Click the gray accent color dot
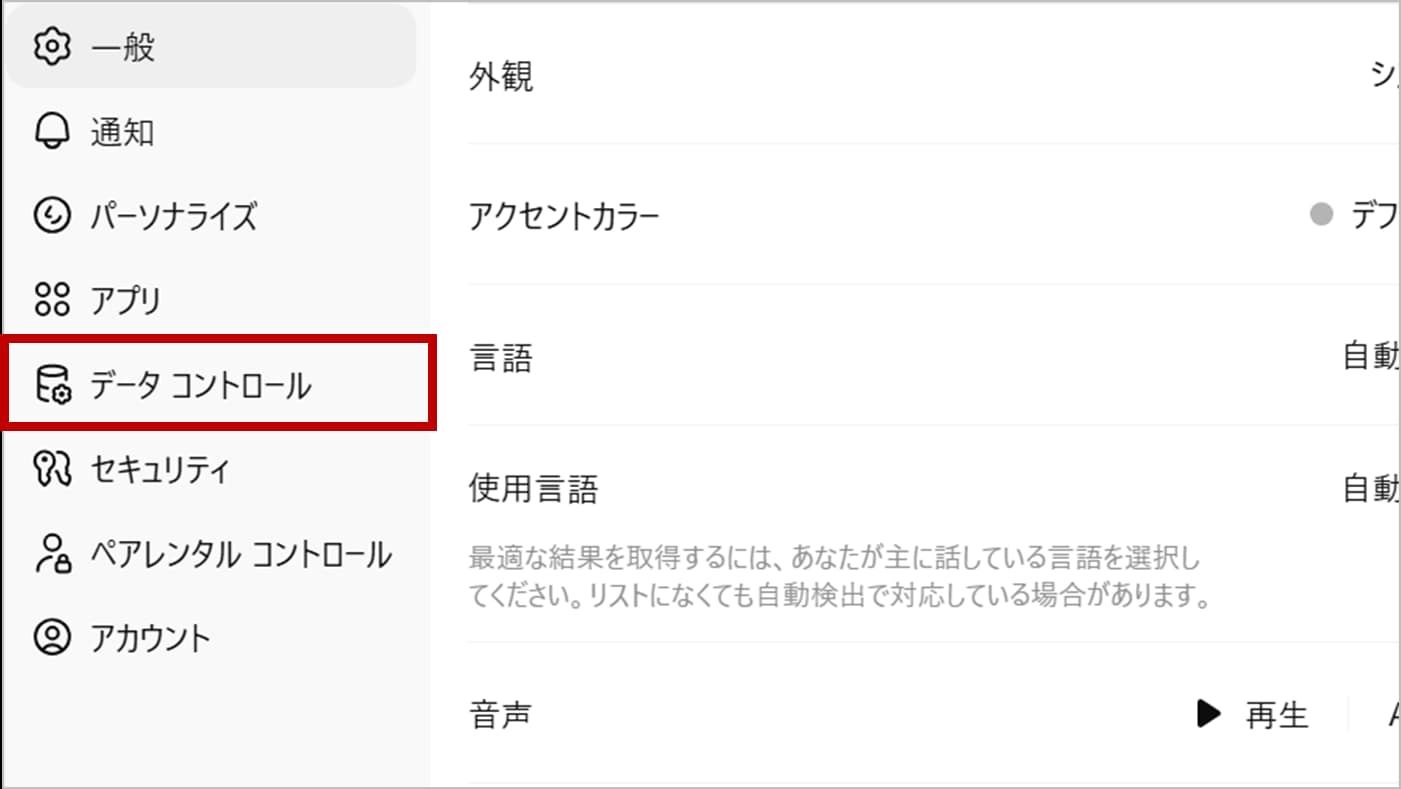The image size is (1401, 789). click(1322, 215)
